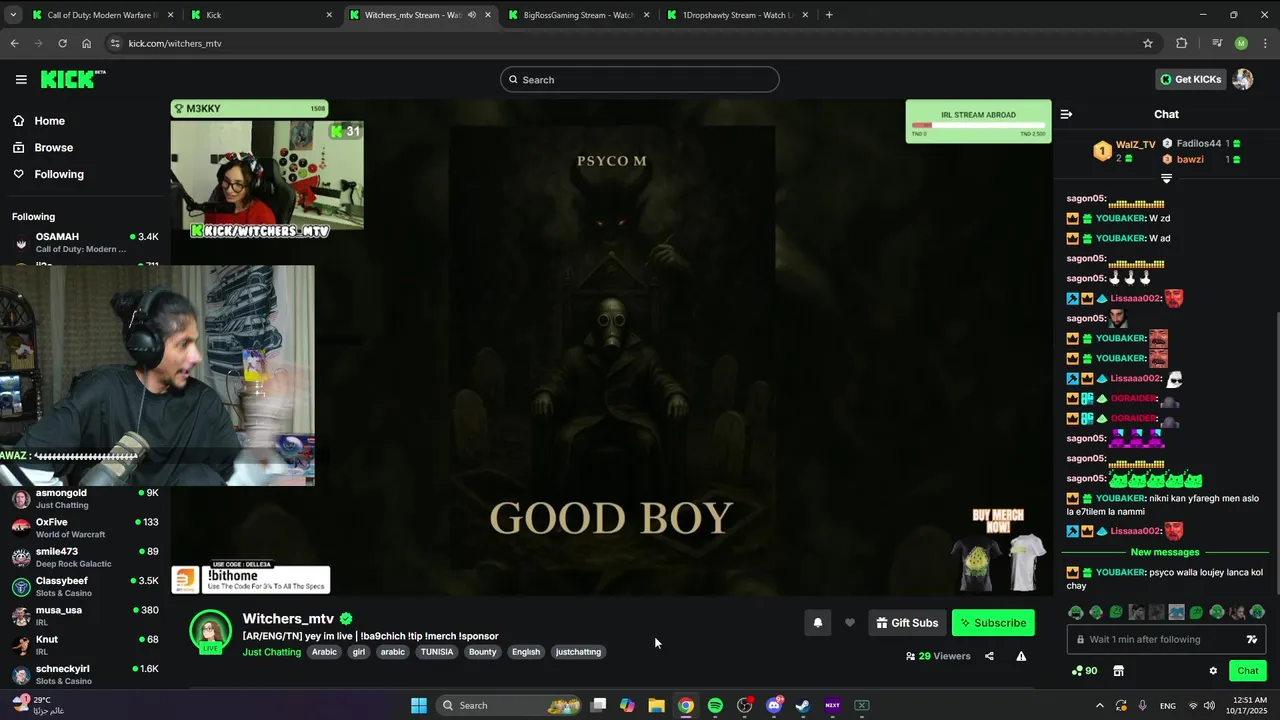
Task: Click the KICK logo
Action: 72,80
